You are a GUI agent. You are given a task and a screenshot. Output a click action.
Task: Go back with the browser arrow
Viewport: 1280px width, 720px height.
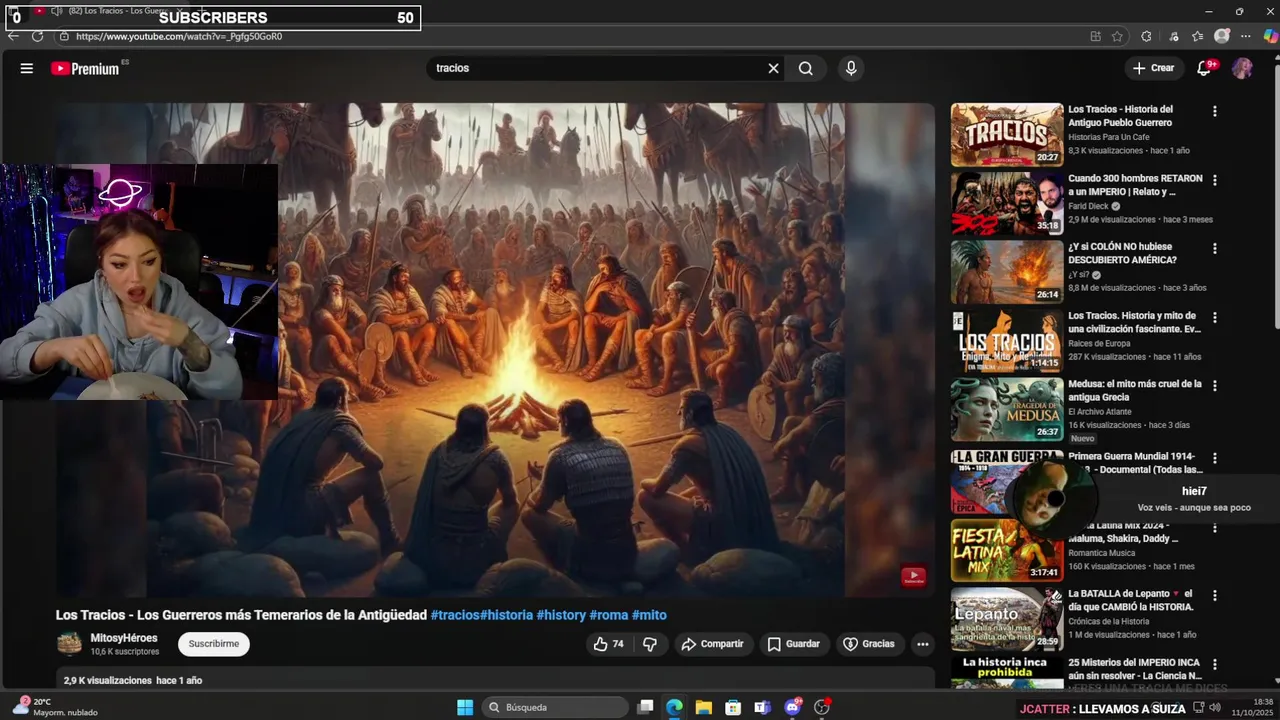(13, 36)
